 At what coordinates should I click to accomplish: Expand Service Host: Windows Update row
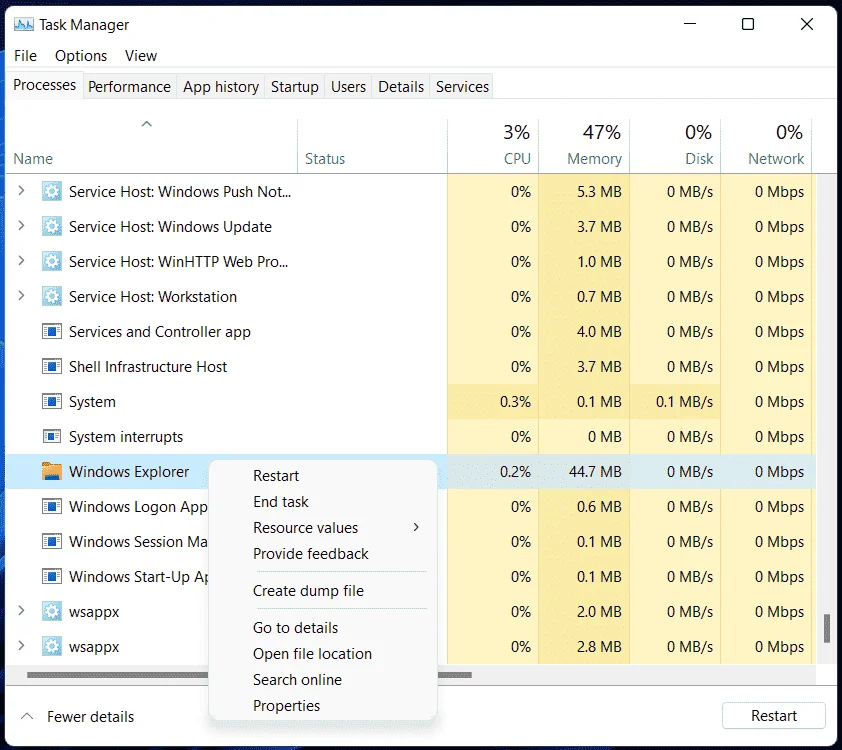coord(21,225)
